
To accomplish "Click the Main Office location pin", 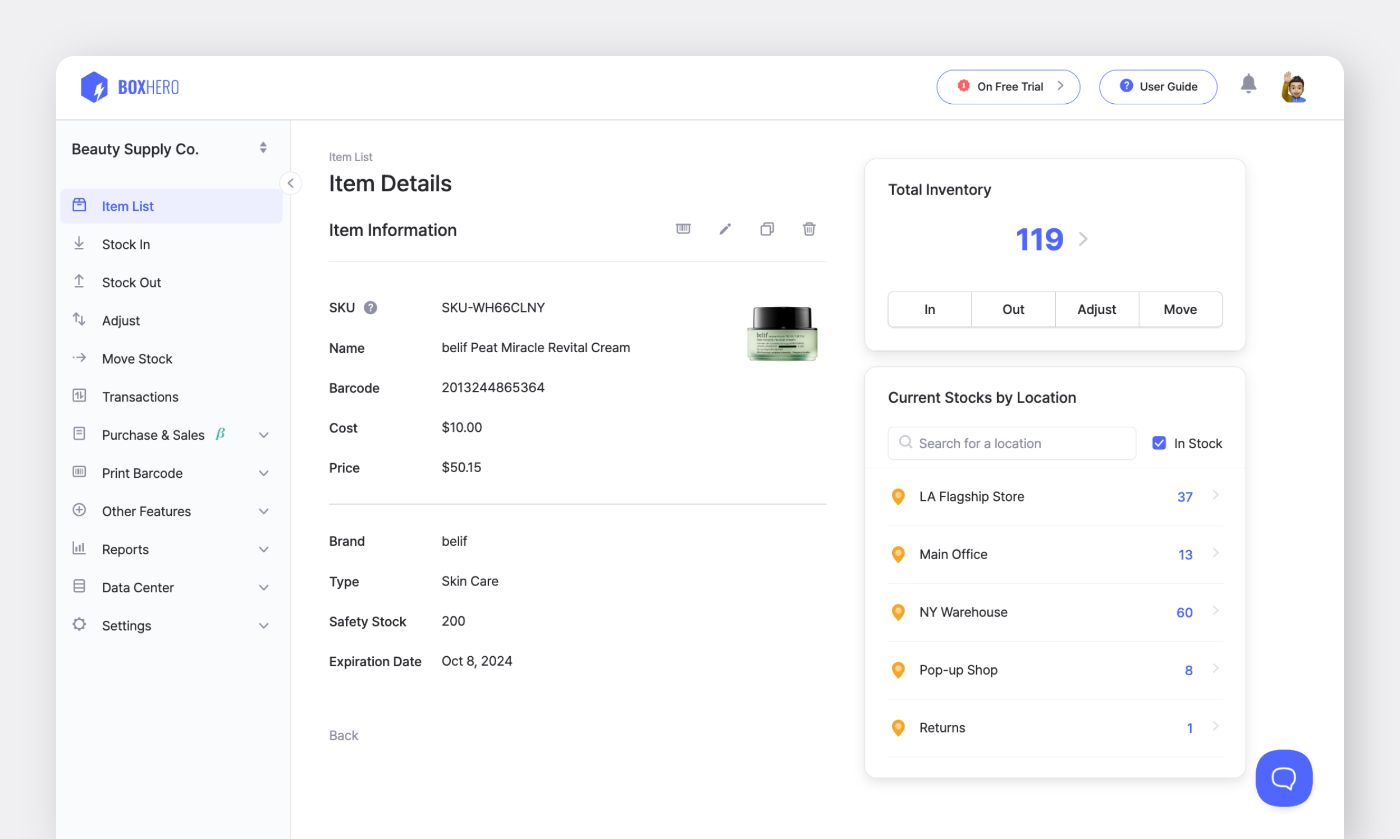I will click(x=898, y=555).
